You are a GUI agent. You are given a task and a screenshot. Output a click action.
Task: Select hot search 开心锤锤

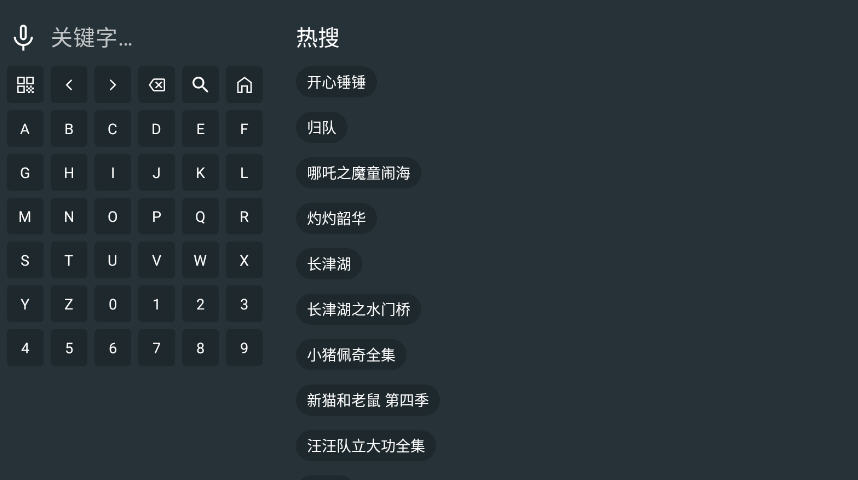[x=336, y=82]
